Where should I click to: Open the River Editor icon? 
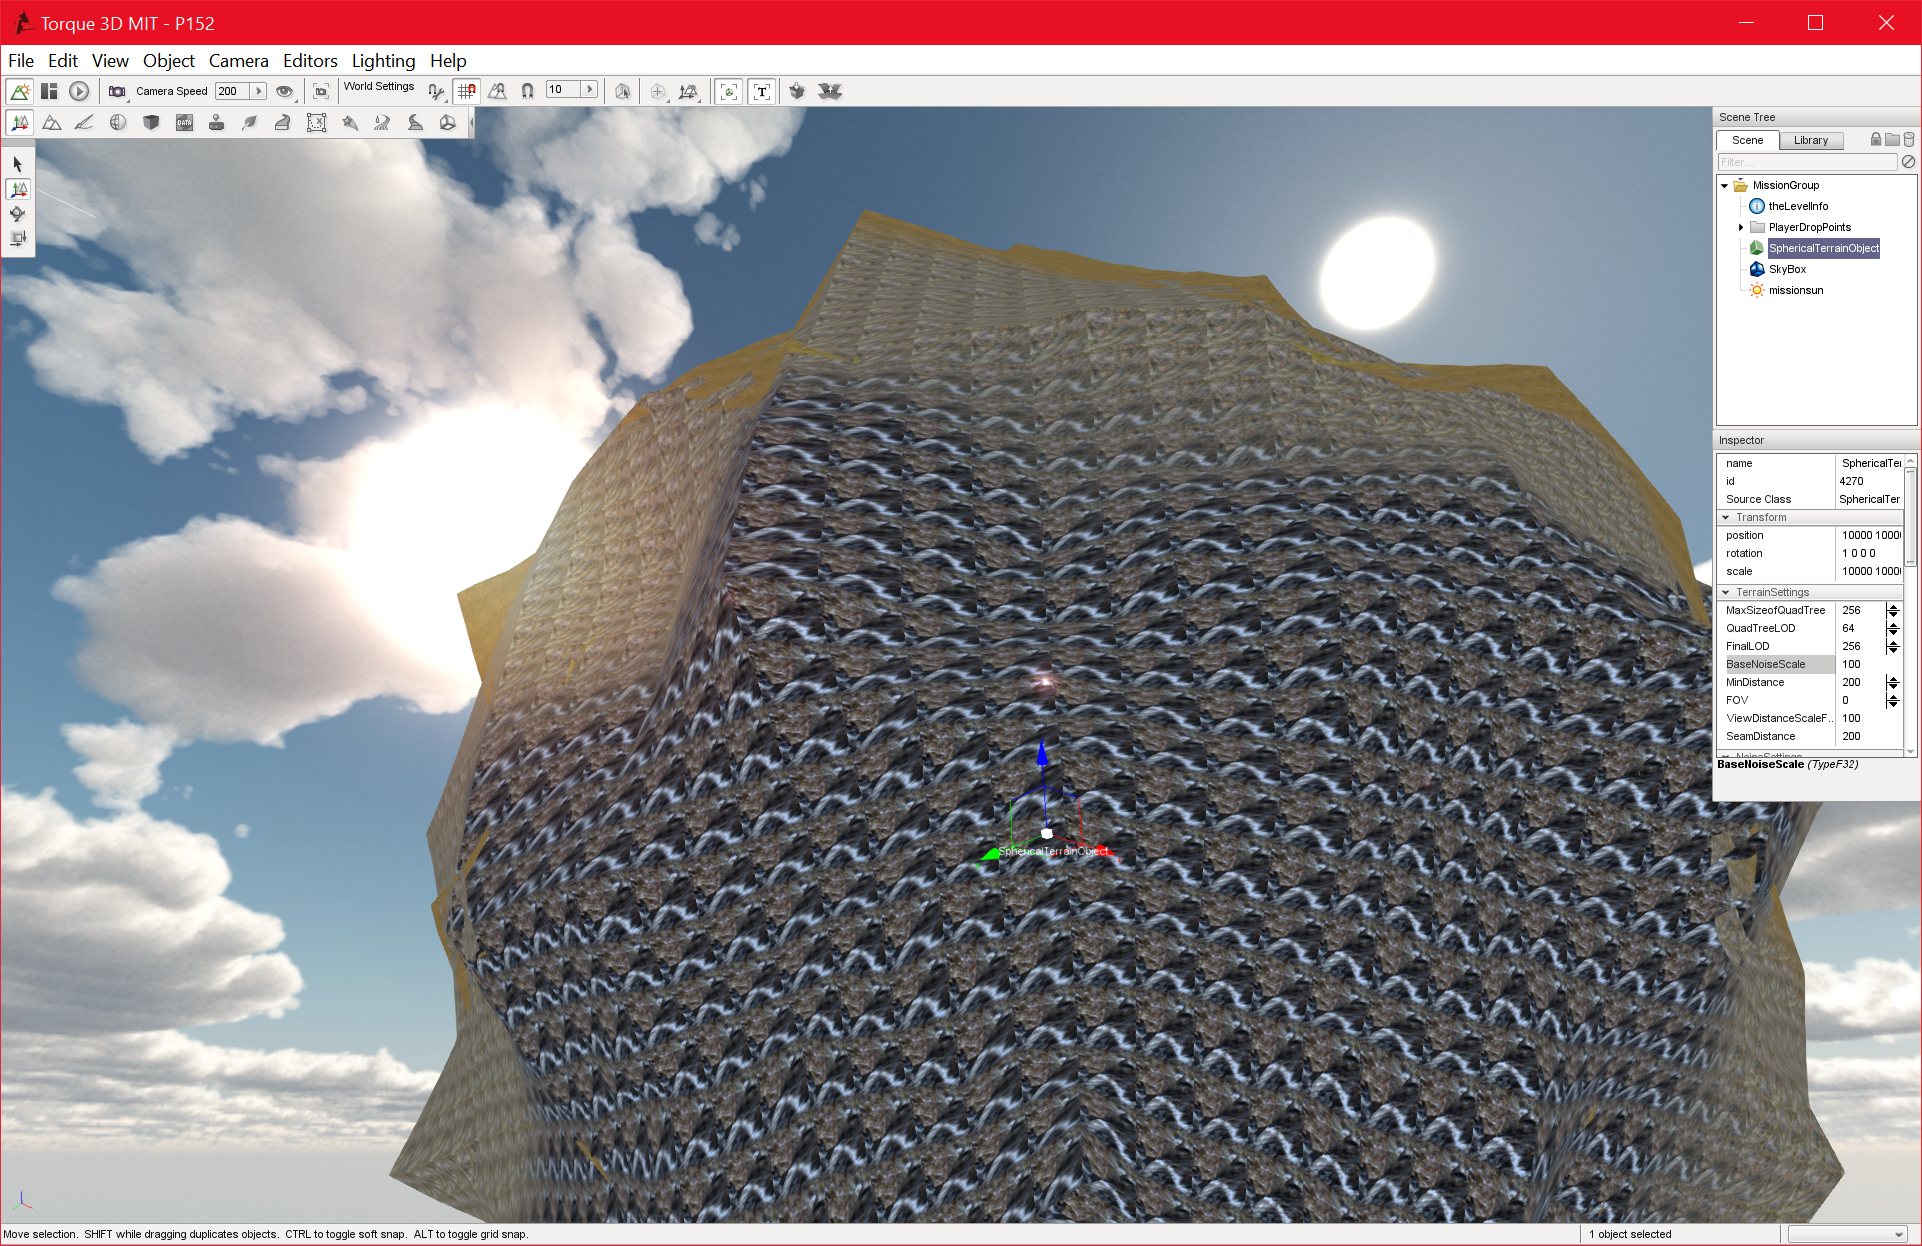click(x=382, y=123)
